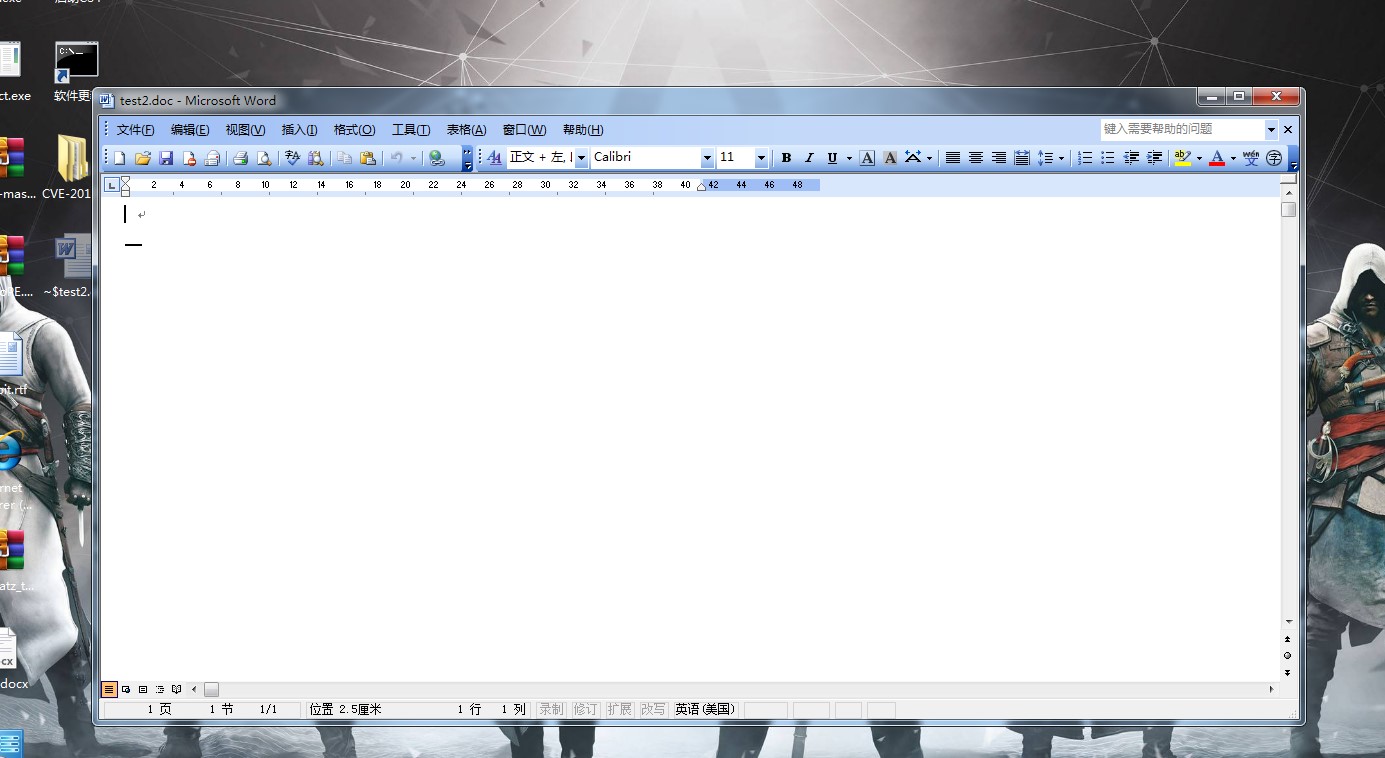The width and height of the screenshot is (1385, 758).
Task: Toggle bold formatting
Action: point(786,158)
